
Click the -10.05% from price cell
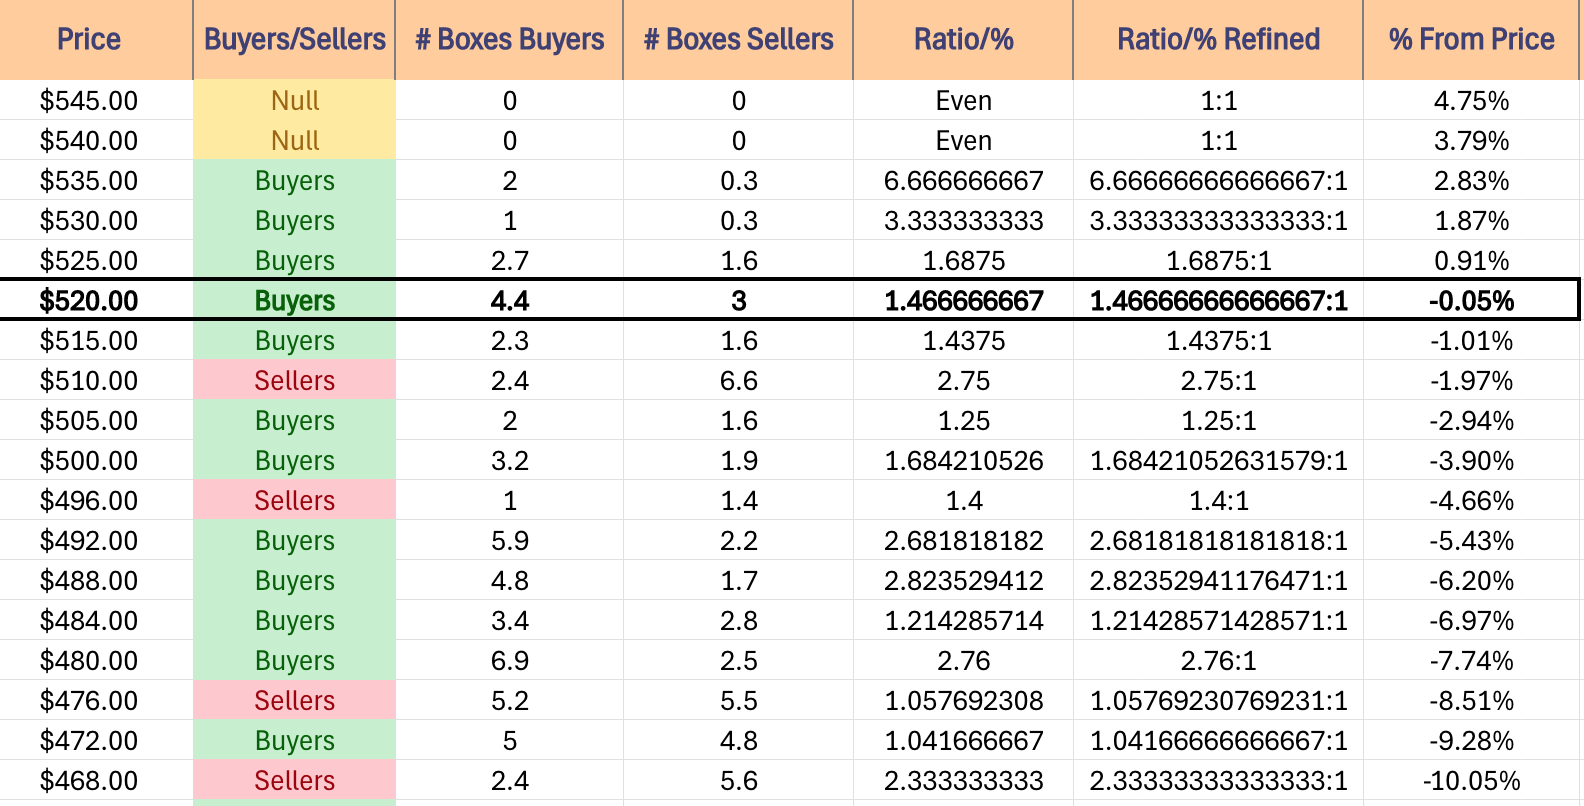click(1471, 780)
